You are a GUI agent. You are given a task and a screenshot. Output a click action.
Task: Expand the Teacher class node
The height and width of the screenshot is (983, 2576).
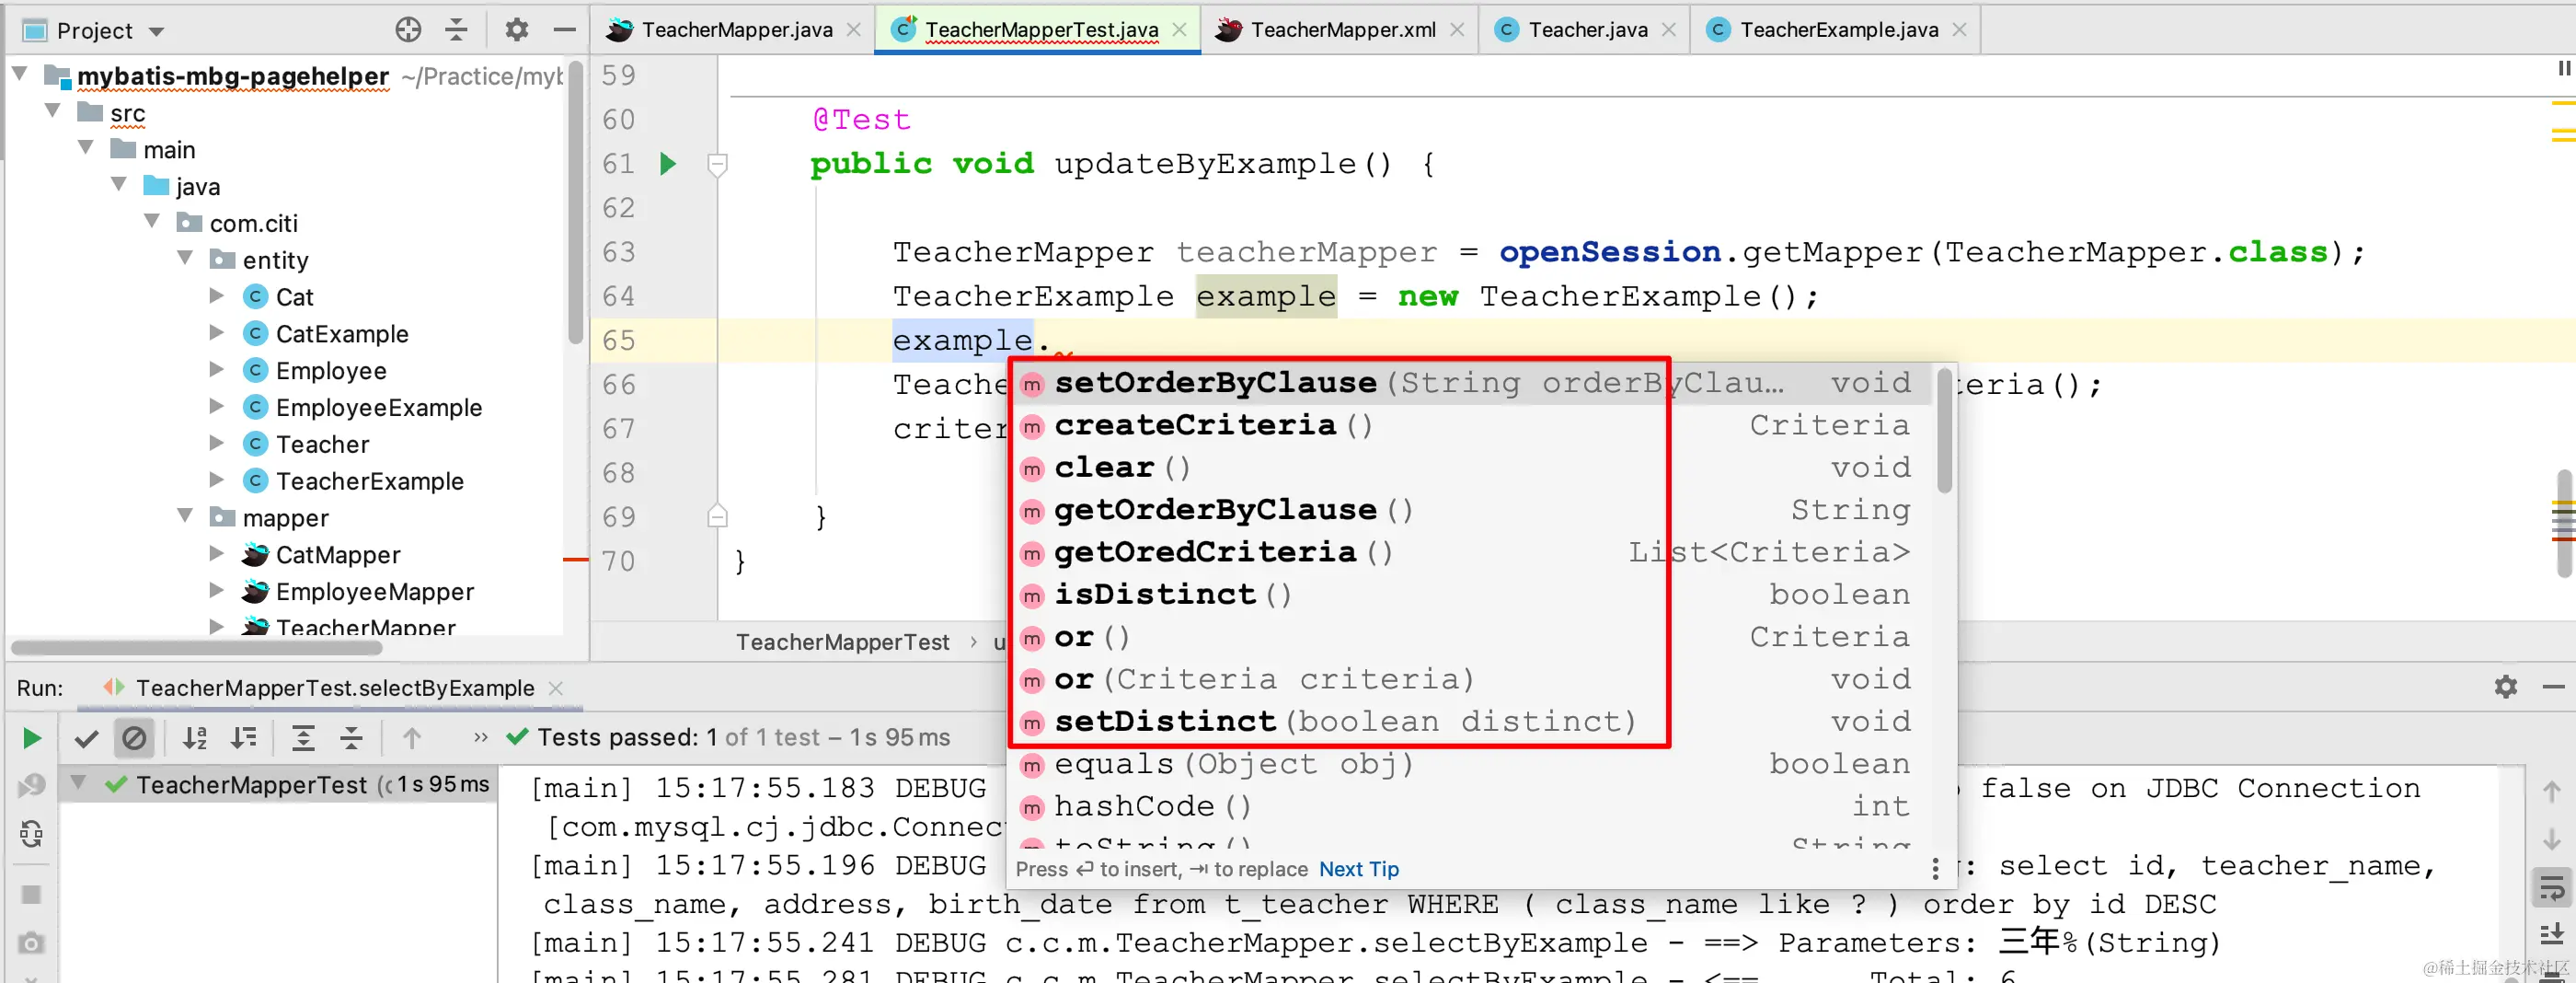(216, 443)
